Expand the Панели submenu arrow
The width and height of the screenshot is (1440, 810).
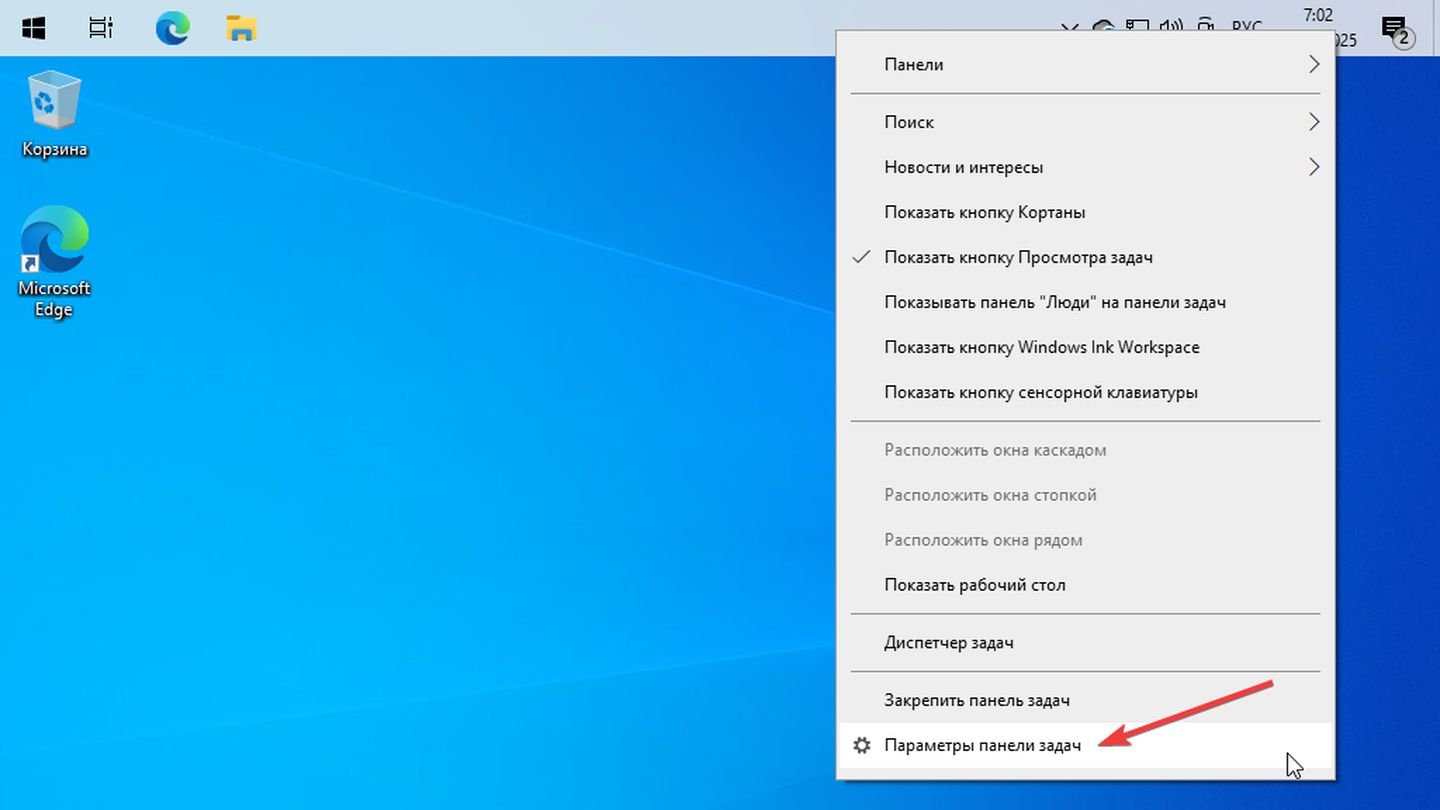[x=1313, y=64]
